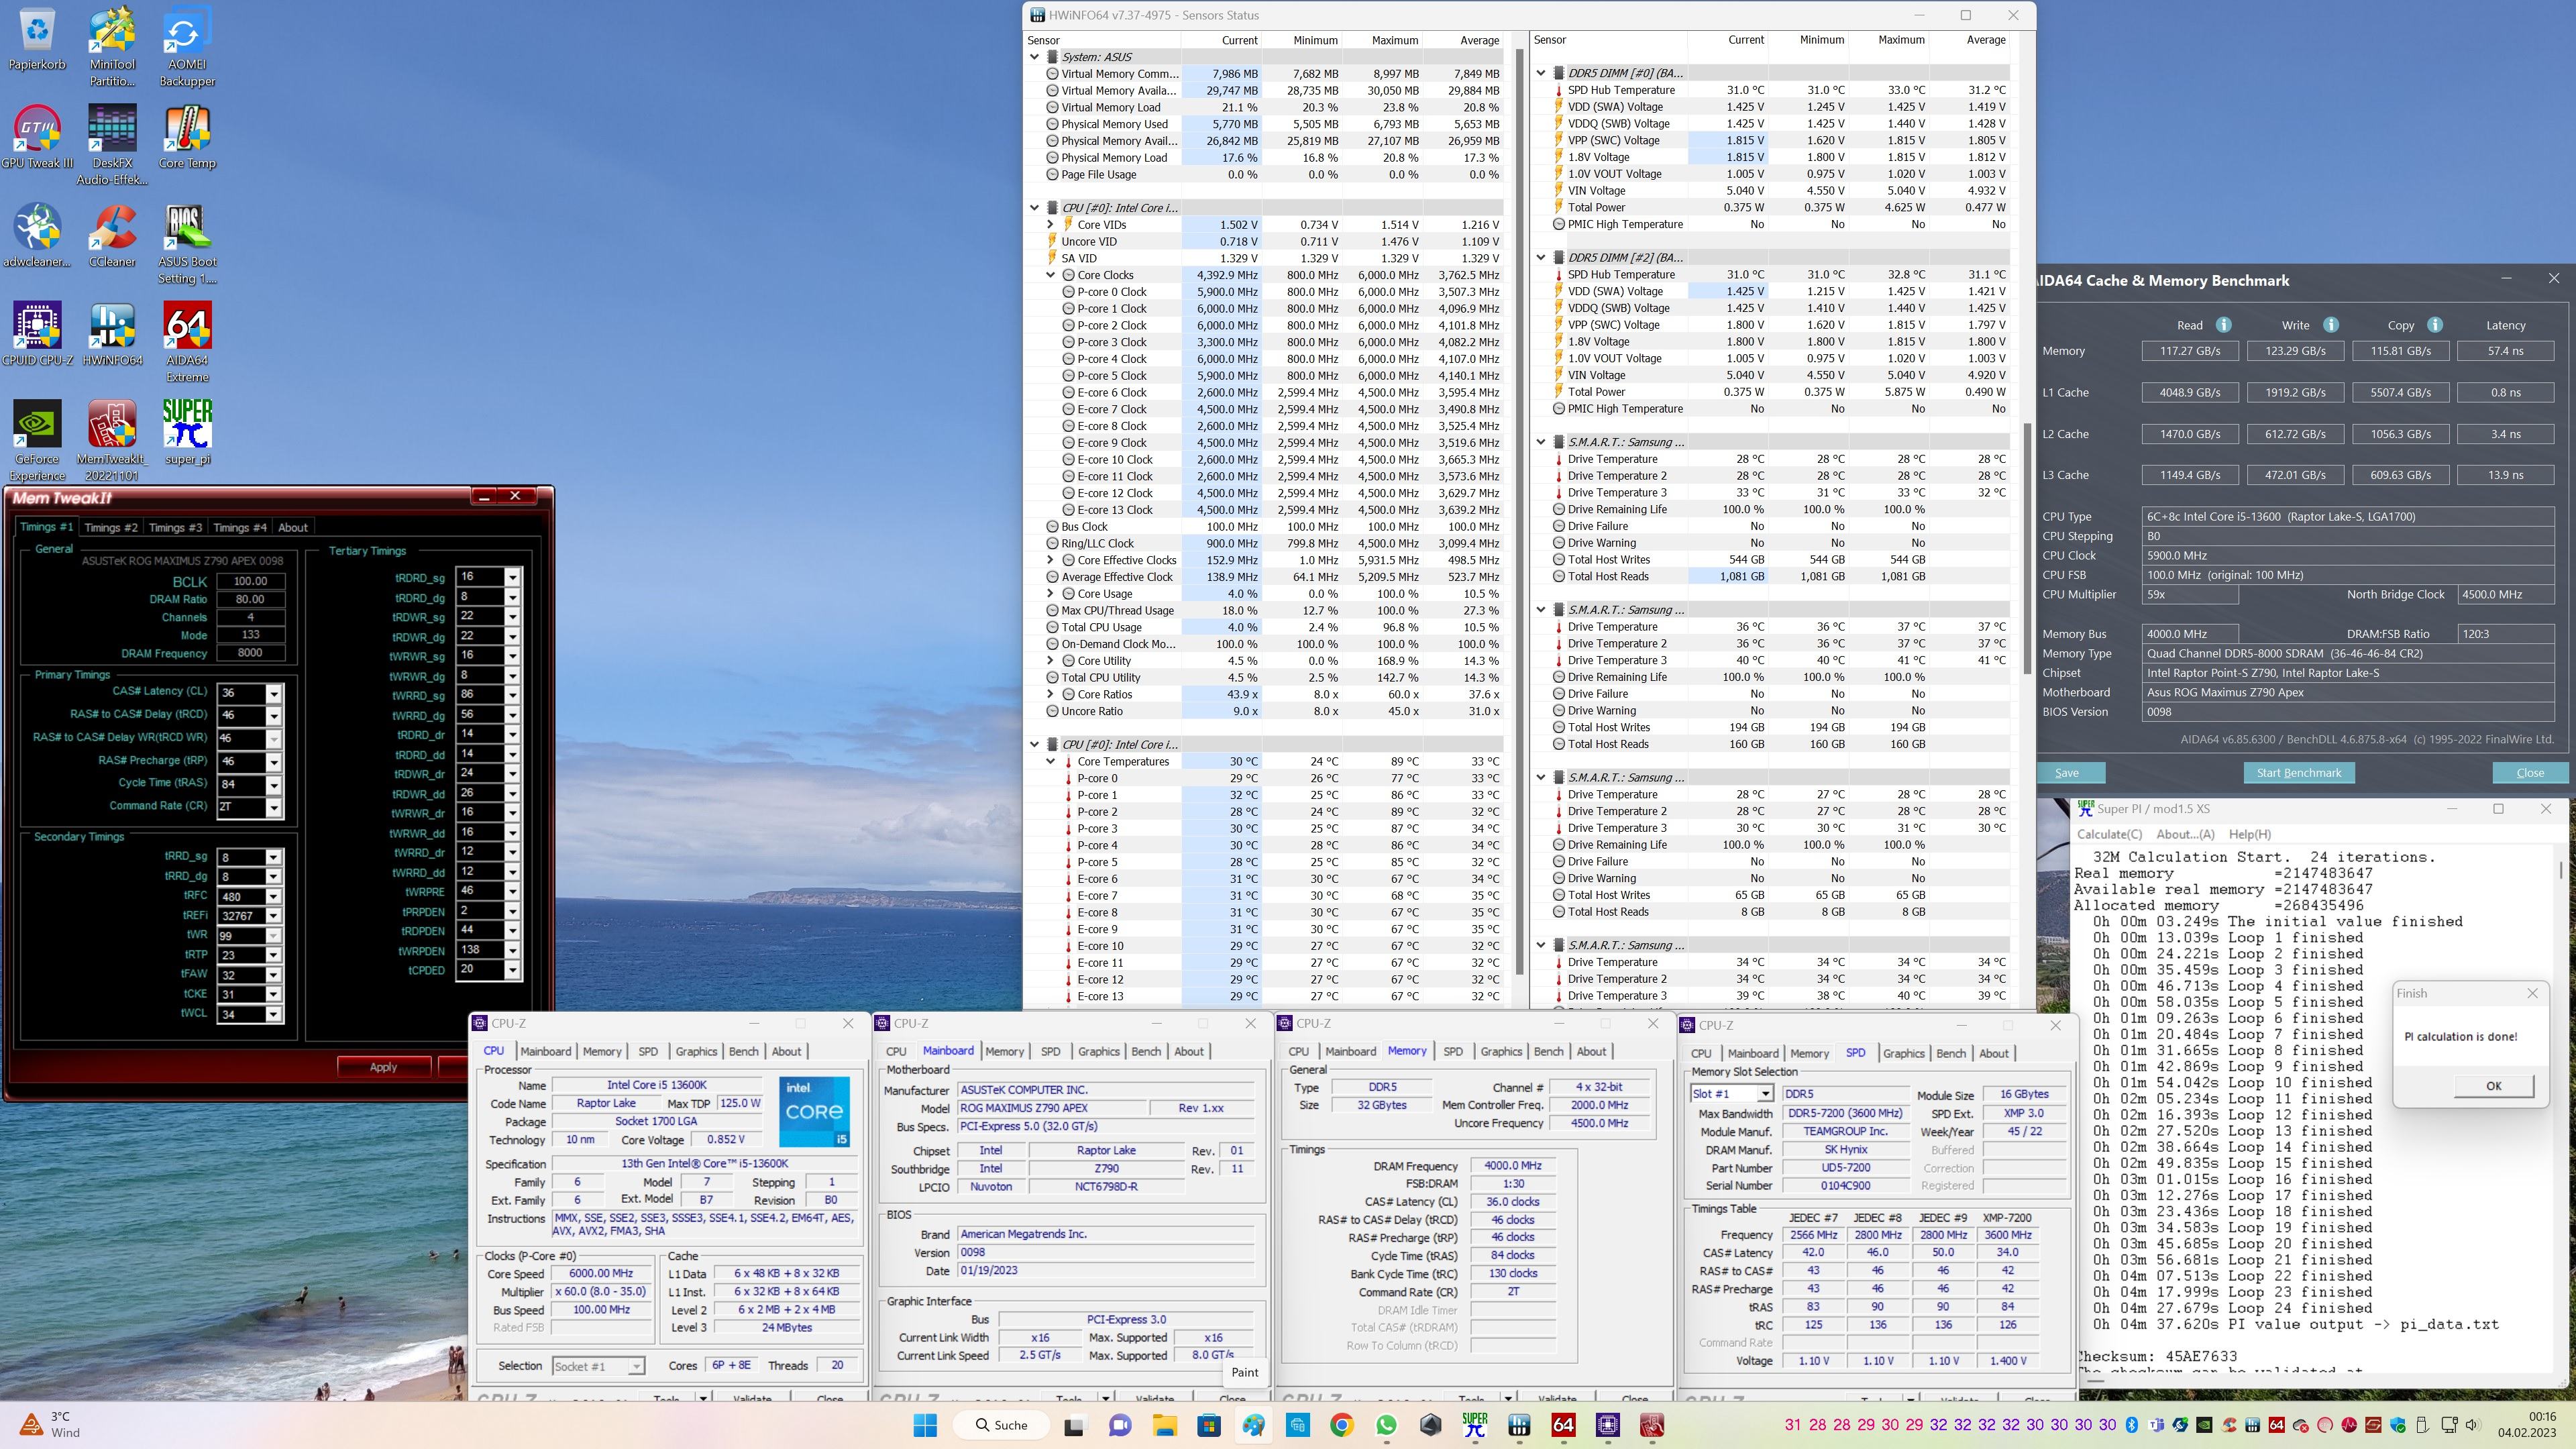Open Microsoft Store from the taskbar

coord(1209,1425)
